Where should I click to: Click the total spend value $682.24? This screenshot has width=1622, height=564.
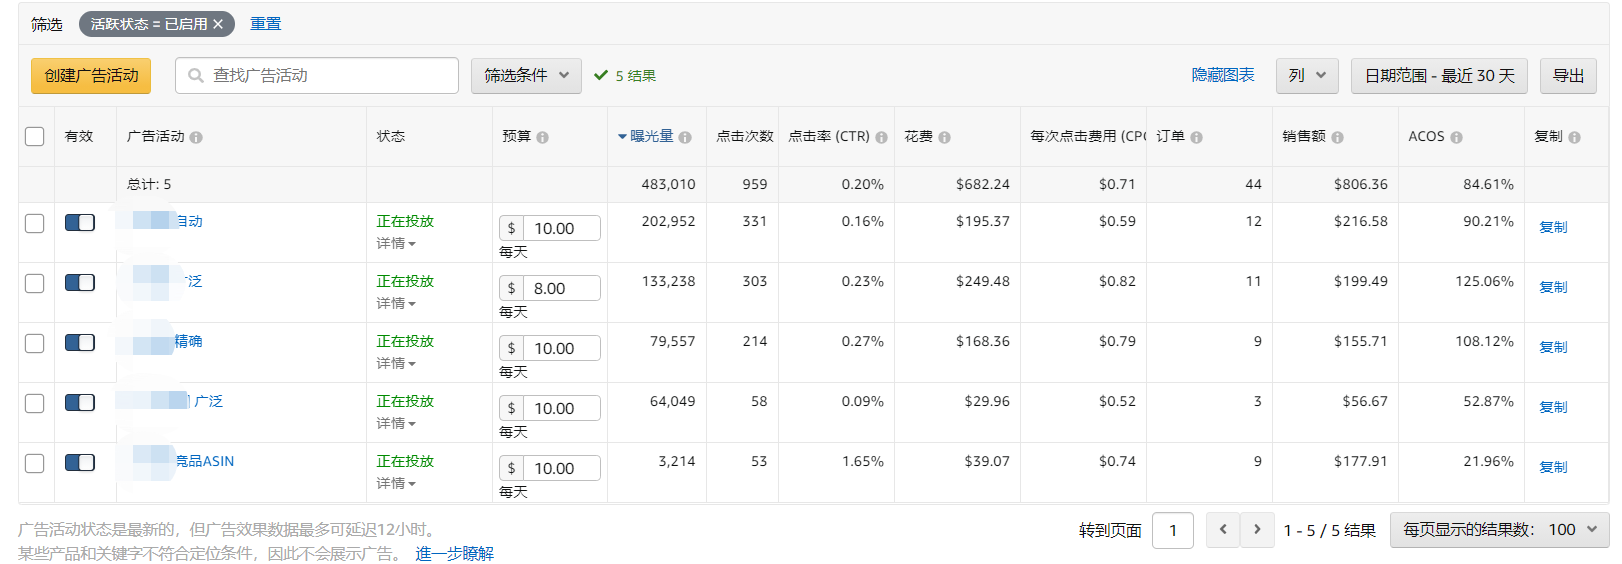click(982, 184)
